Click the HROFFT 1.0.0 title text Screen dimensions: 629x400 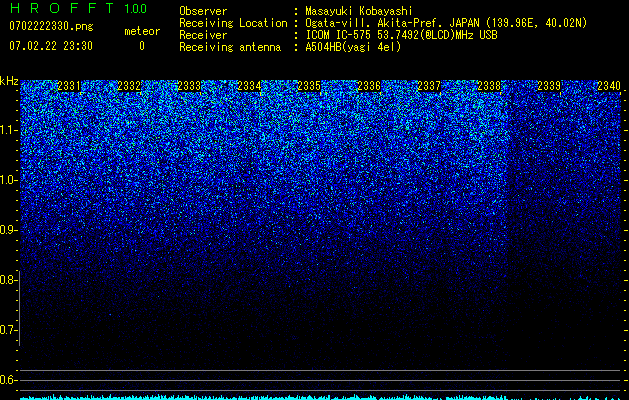78,8
